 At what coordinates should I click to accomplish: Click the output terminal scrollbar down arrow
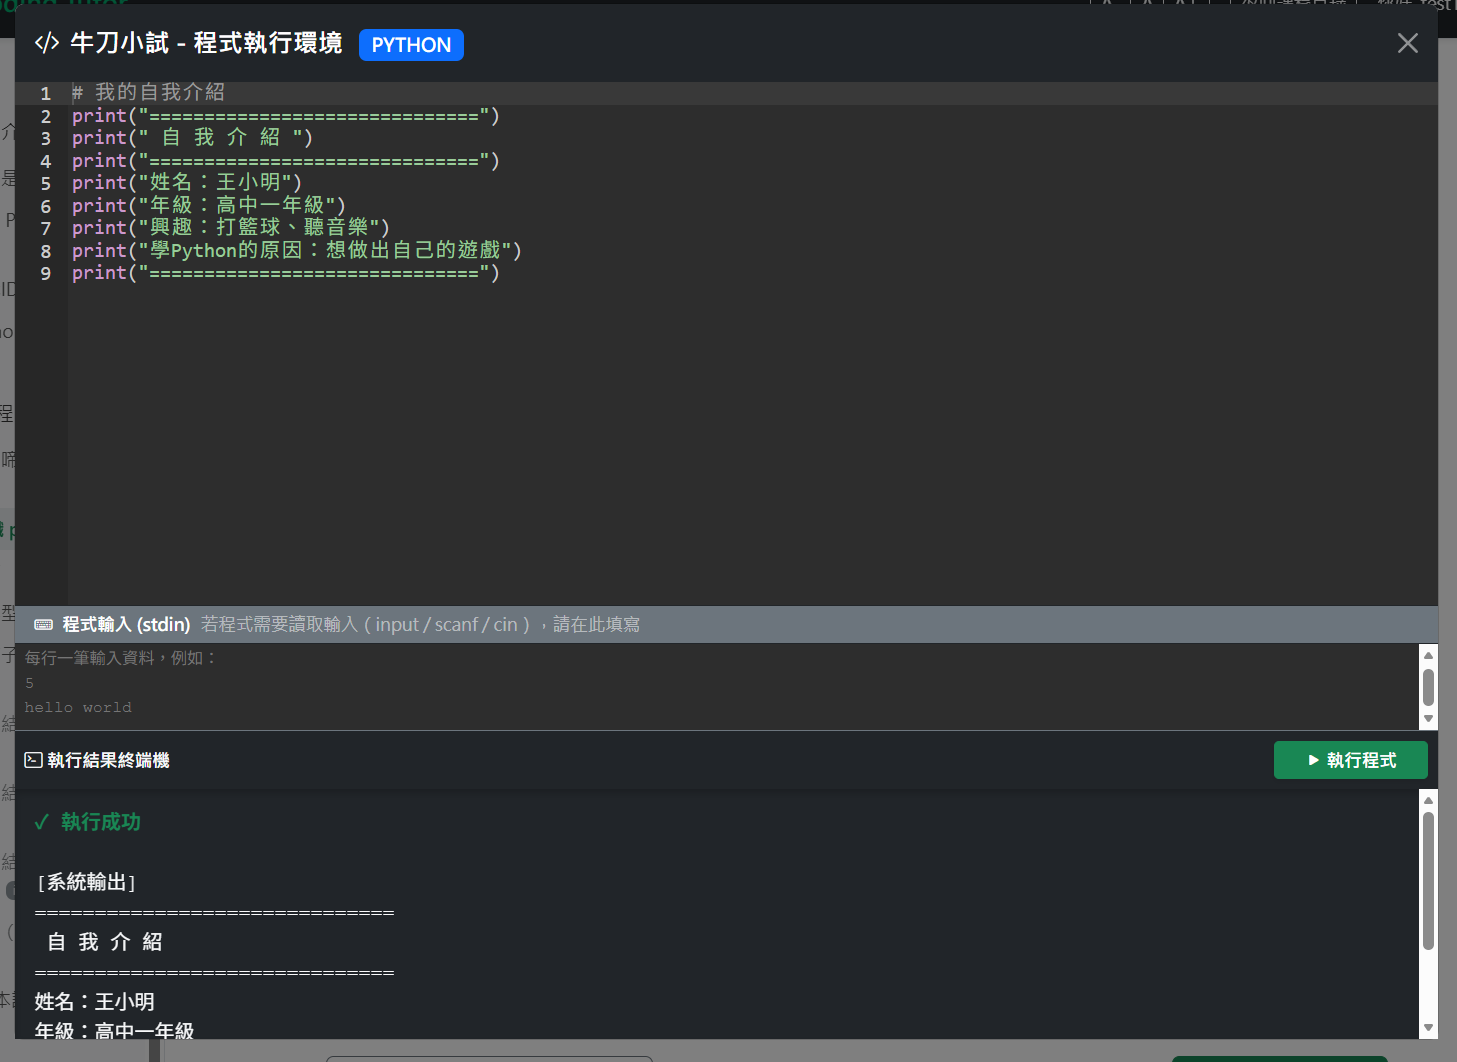[x=1428, y=1027]
